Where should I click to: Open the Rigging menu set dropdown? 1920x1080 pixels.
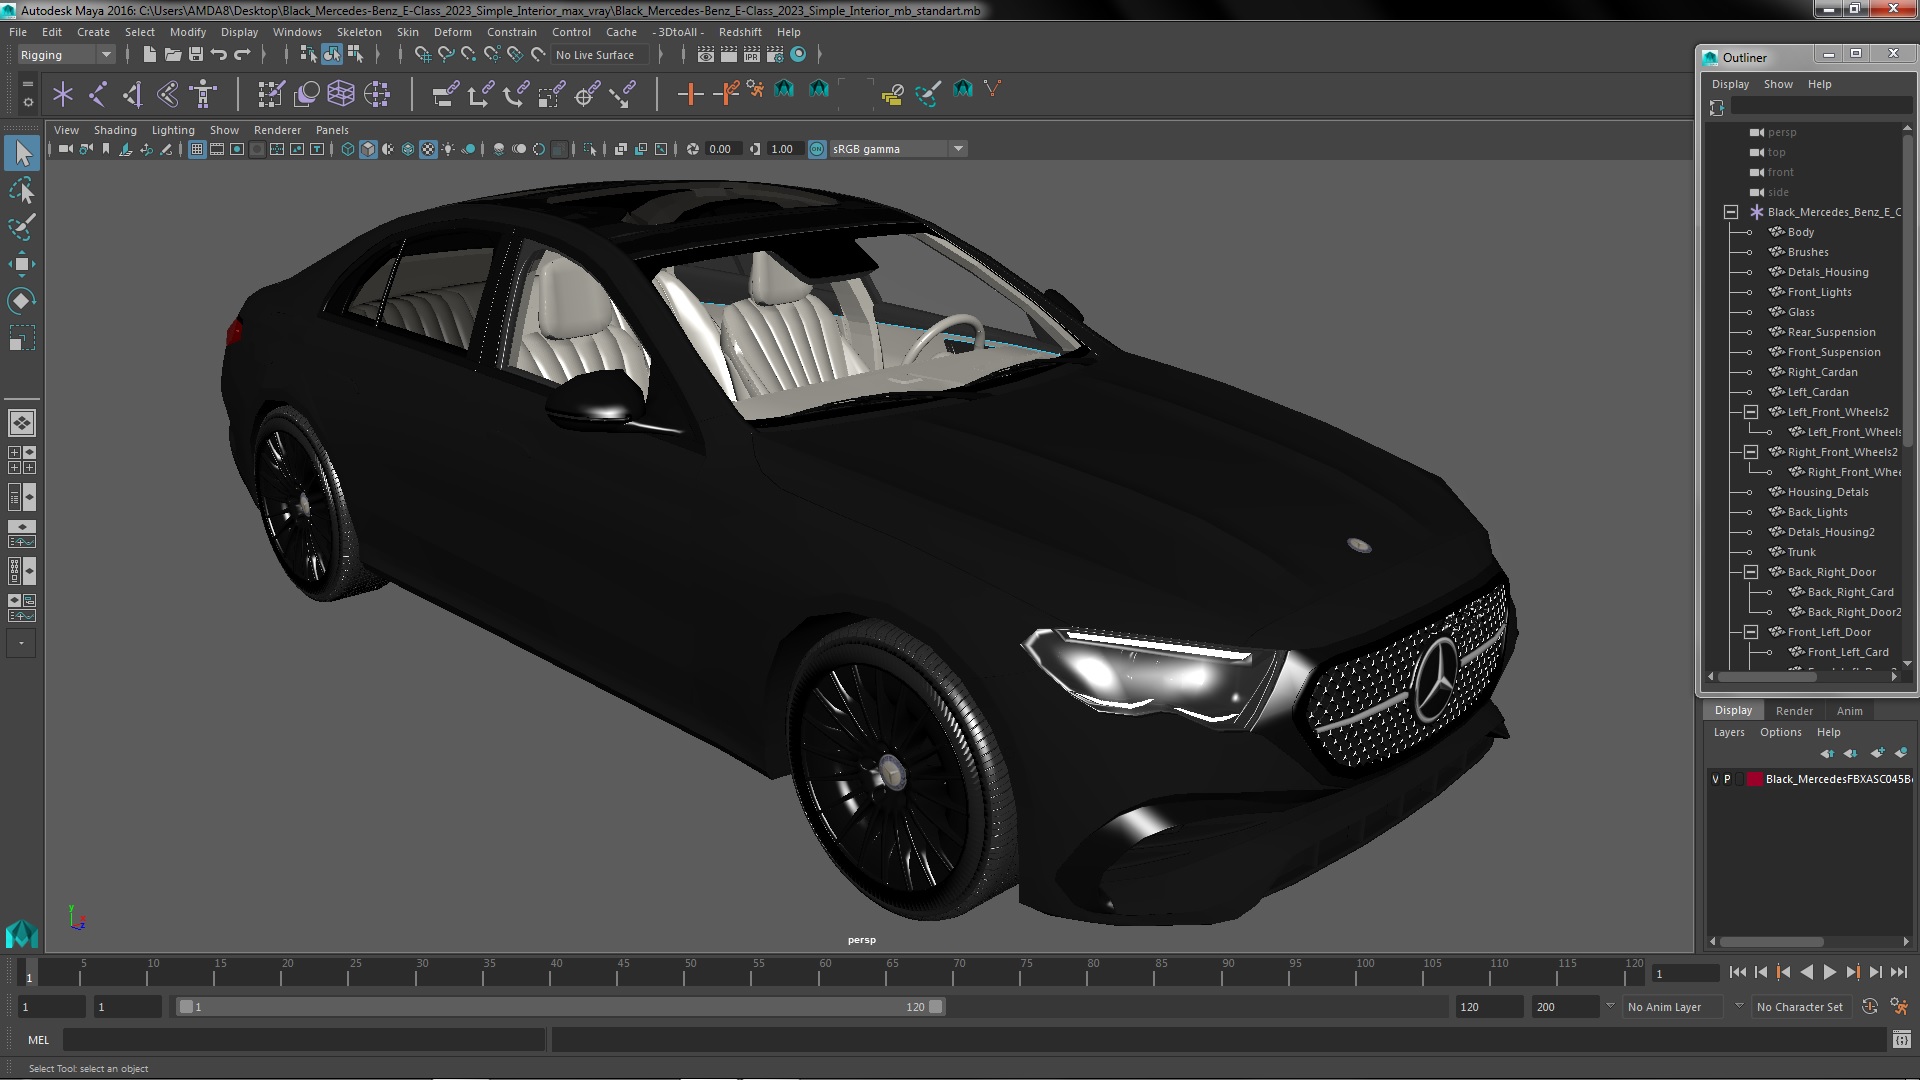click(x=66, y=55)
